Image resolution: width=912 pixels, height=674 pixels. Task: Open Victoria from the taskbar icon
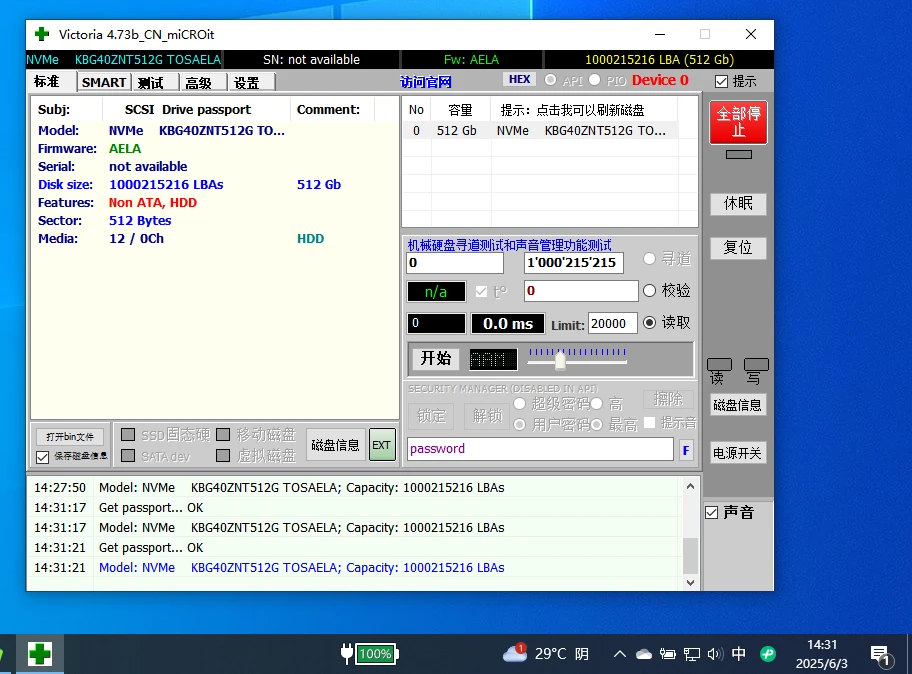40,654
